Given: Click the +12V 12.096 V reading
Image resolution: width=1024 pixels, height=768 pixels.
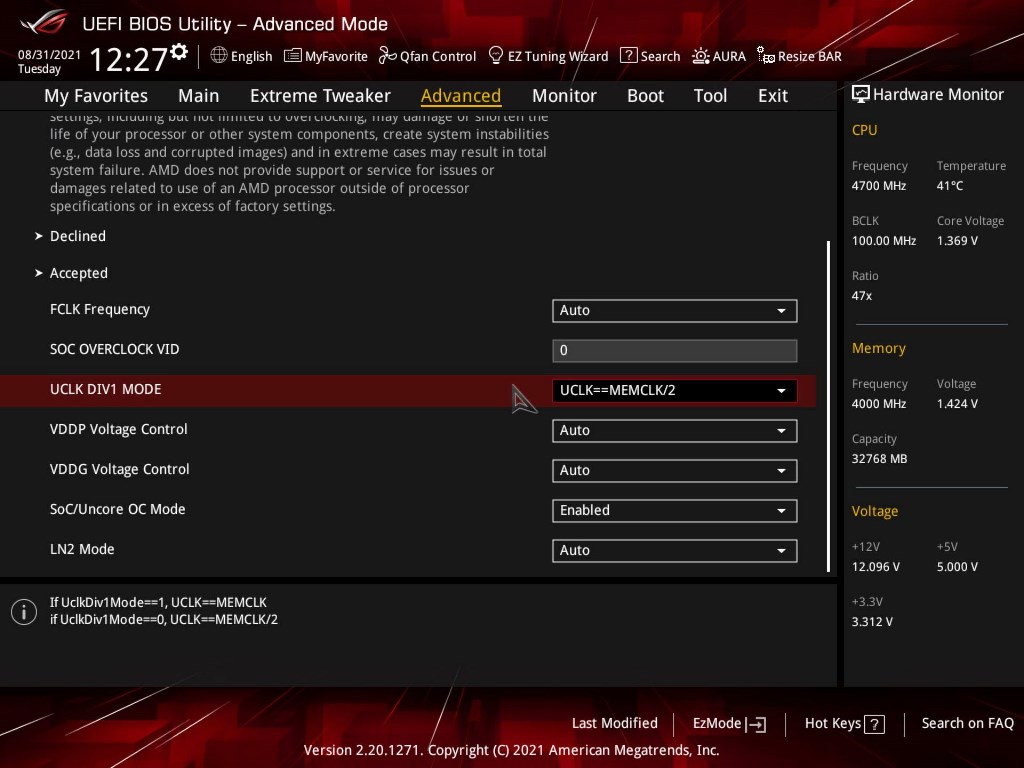Looking at the screenshot, I should point(876,567).
